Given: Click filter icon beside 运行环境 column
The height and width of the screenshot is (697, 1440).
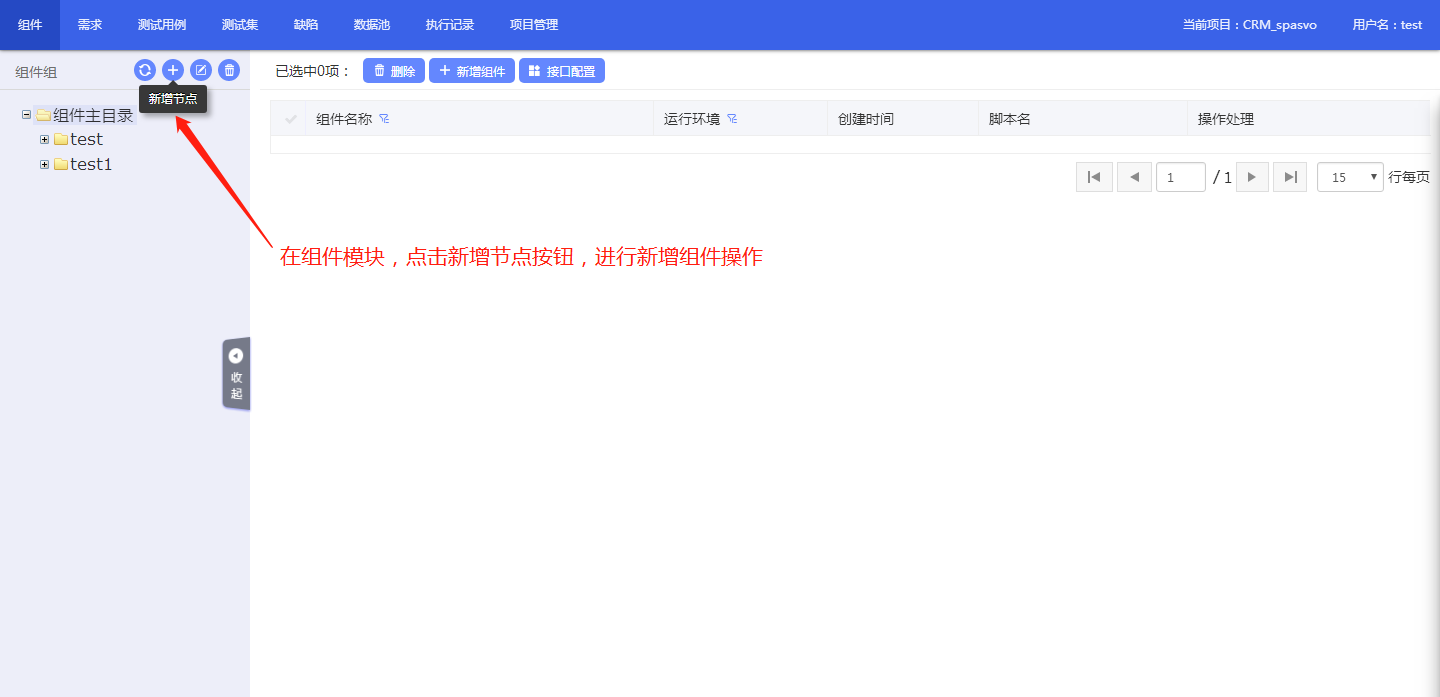Looking at the screenshot, I should [732, 119].
